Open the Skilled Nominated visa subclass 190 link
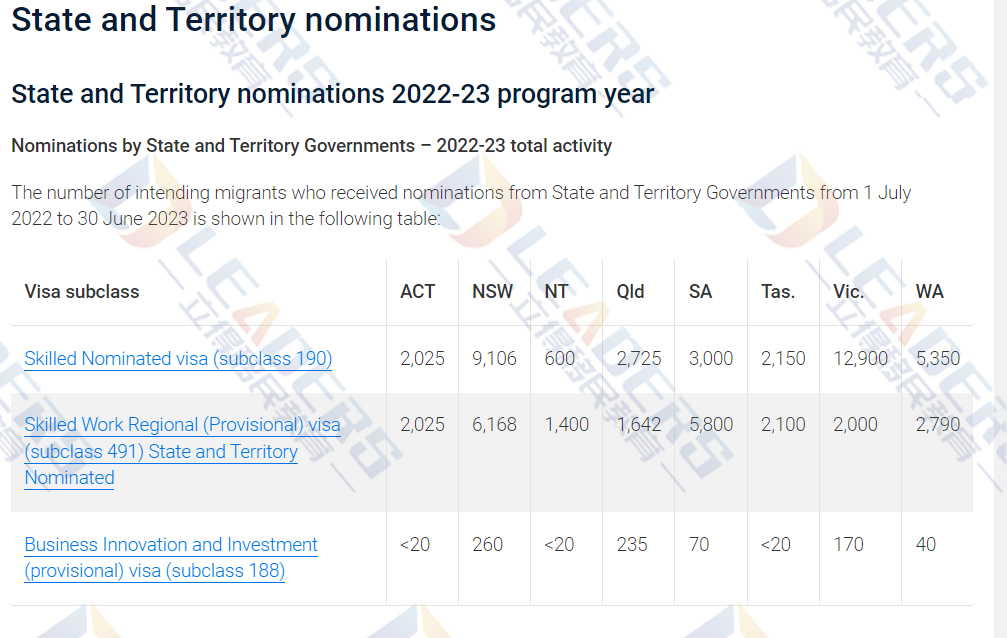 [178, 358]
